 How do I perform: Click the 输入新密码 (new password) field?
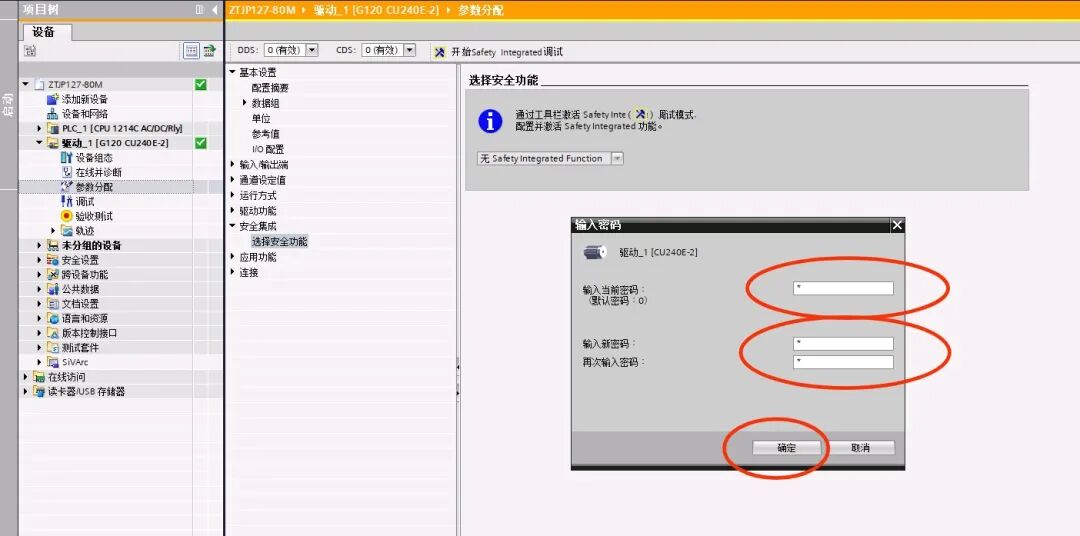[843, 344]
